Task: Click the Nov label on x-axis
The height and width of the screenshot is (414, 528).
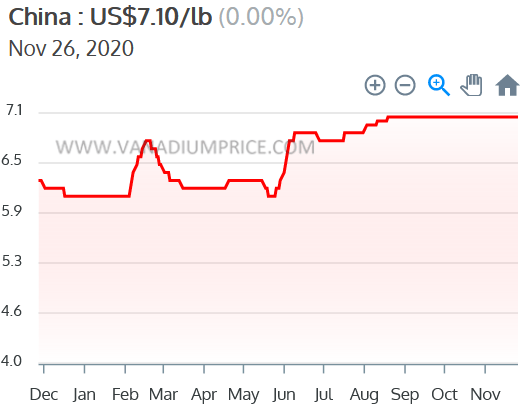Action: 485,394
